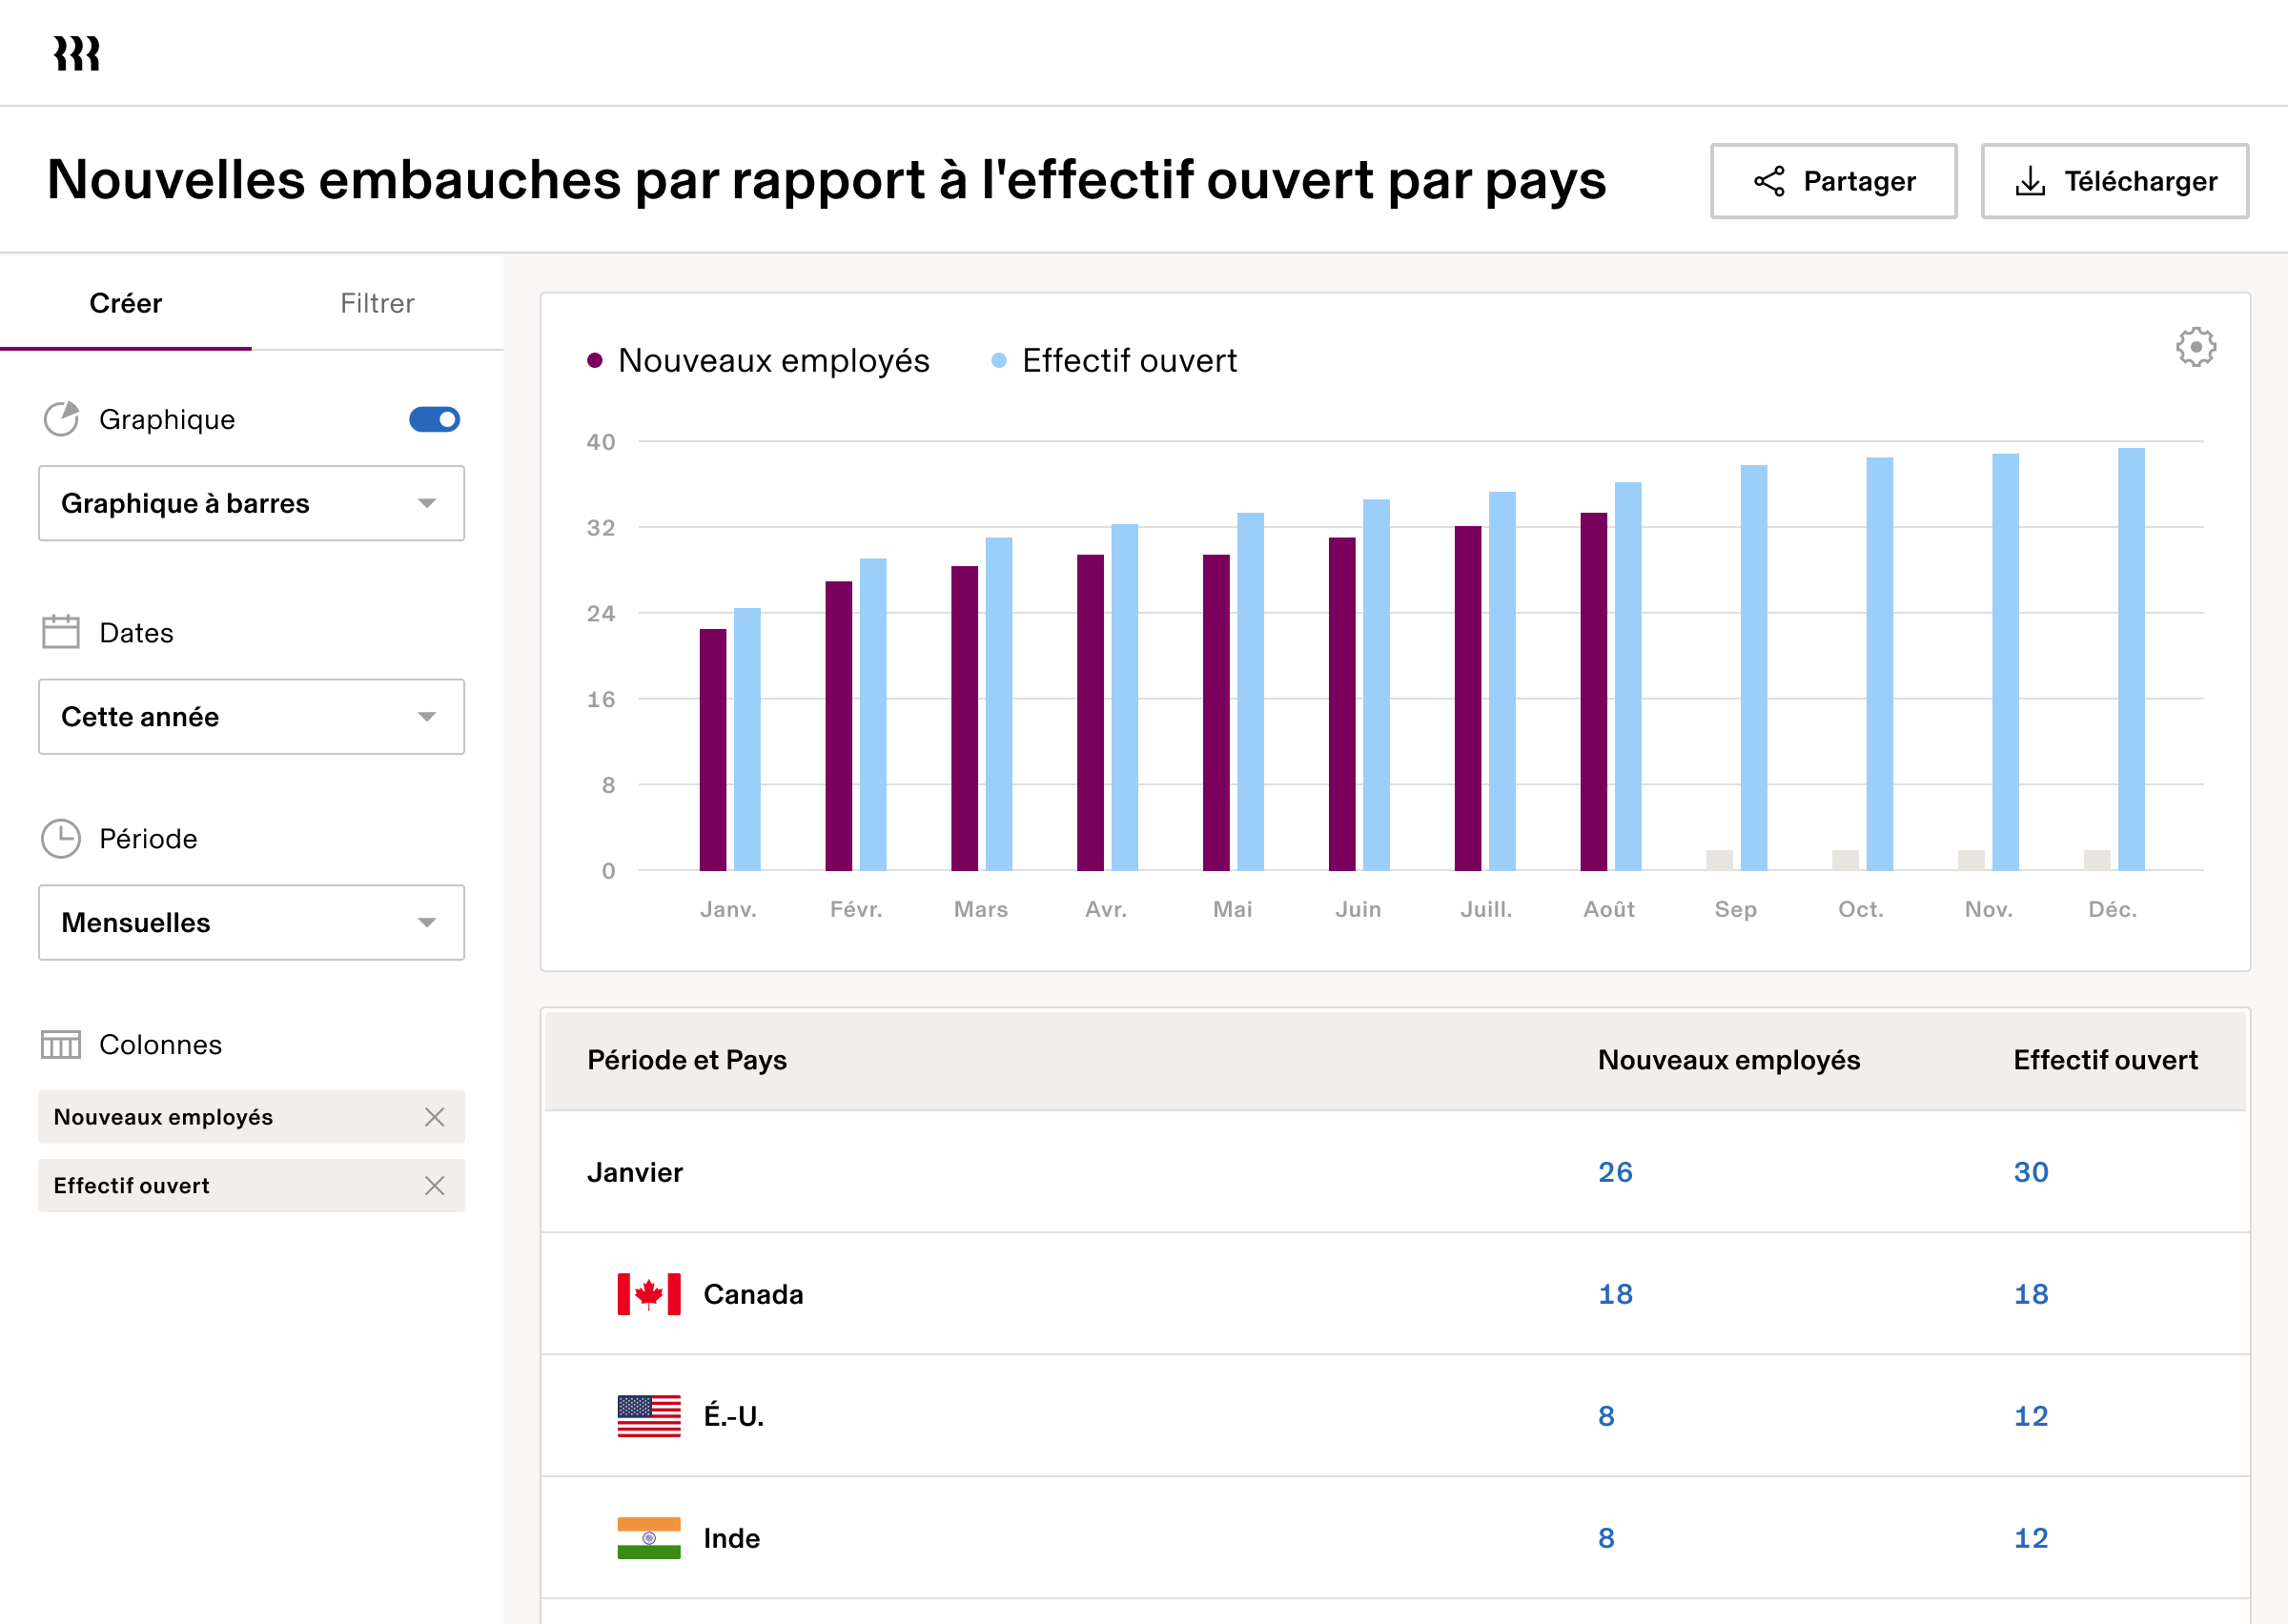Click the Période clock icon

point(61,838)
